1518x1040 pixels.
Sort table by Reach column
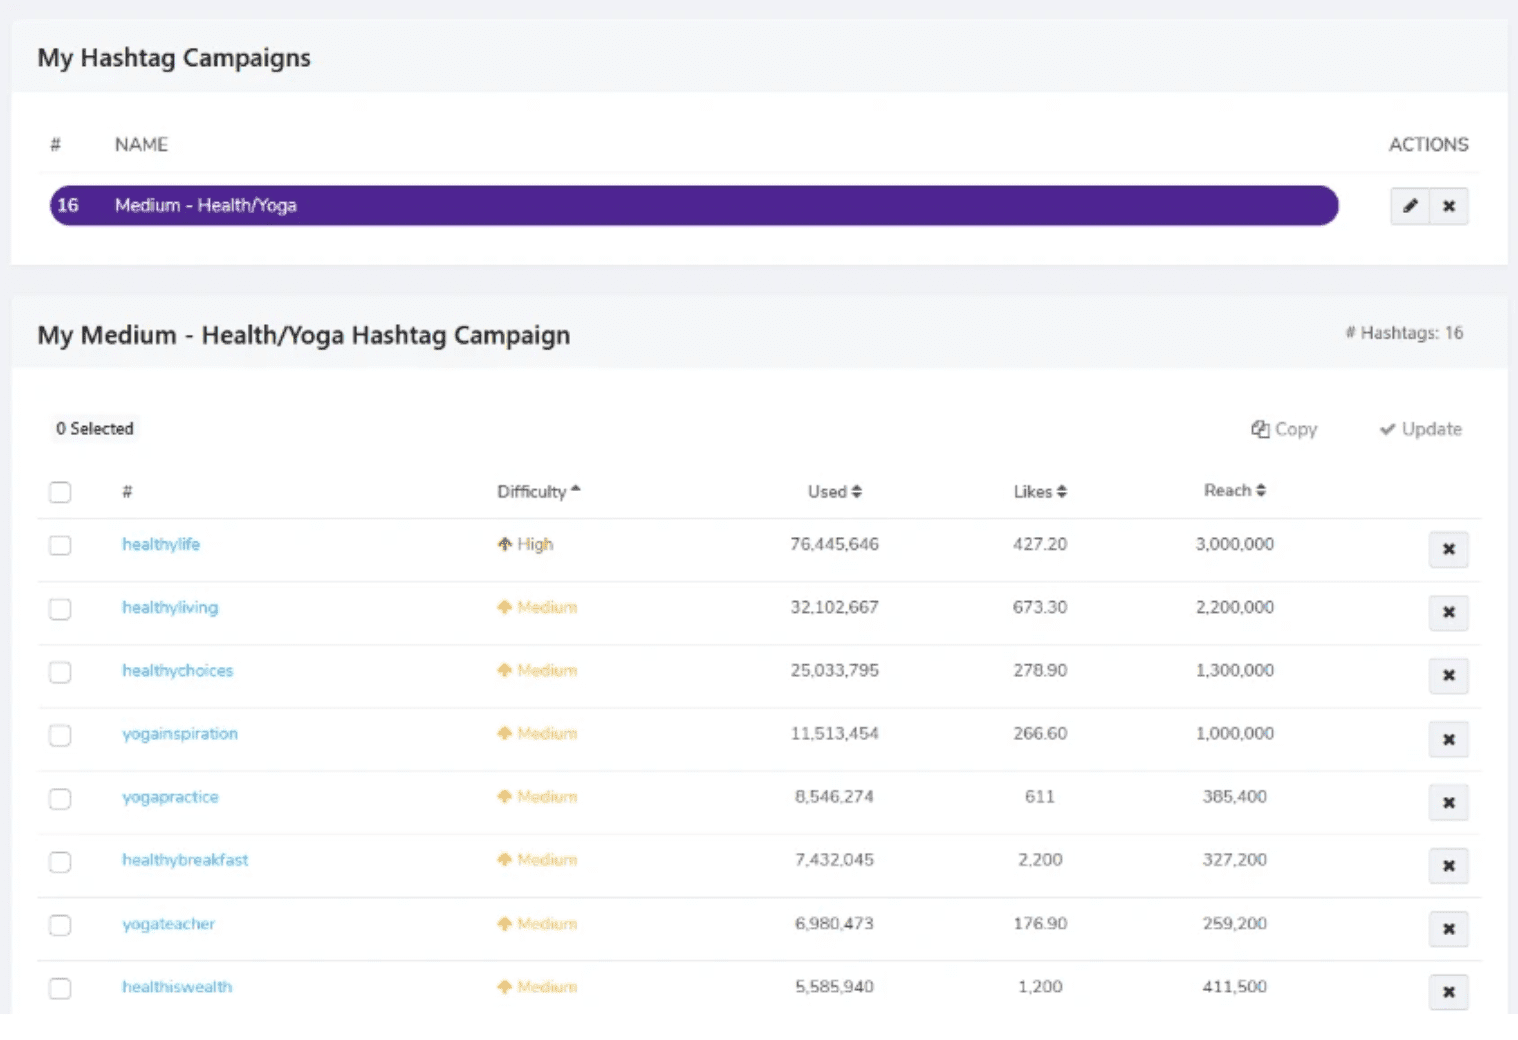tap(1235, 490)
